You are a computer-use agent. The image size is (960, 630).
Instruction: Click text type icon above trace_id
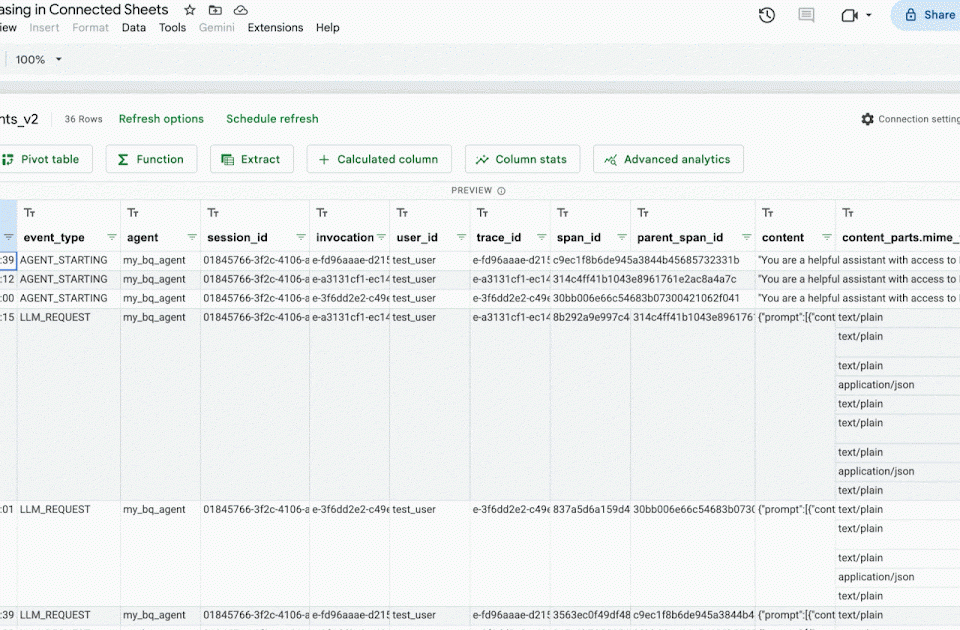pyautogui.click(x=482, y=212)
